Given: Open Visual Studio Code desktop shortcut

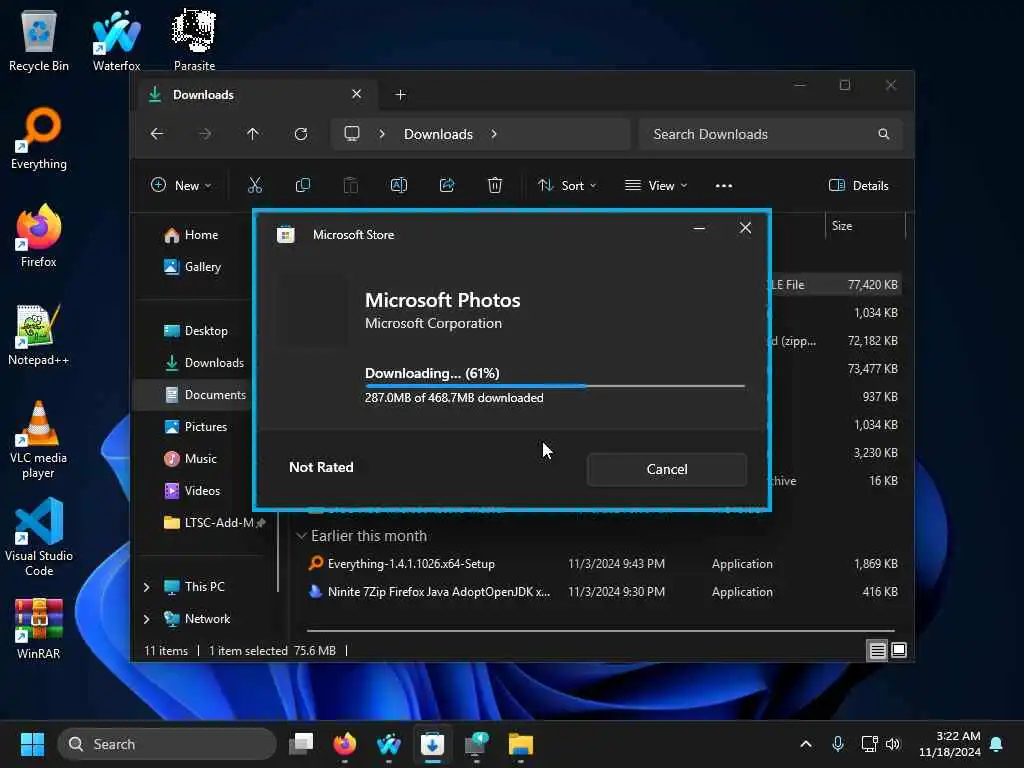Looking at the screenshot, I should point(39,538).
